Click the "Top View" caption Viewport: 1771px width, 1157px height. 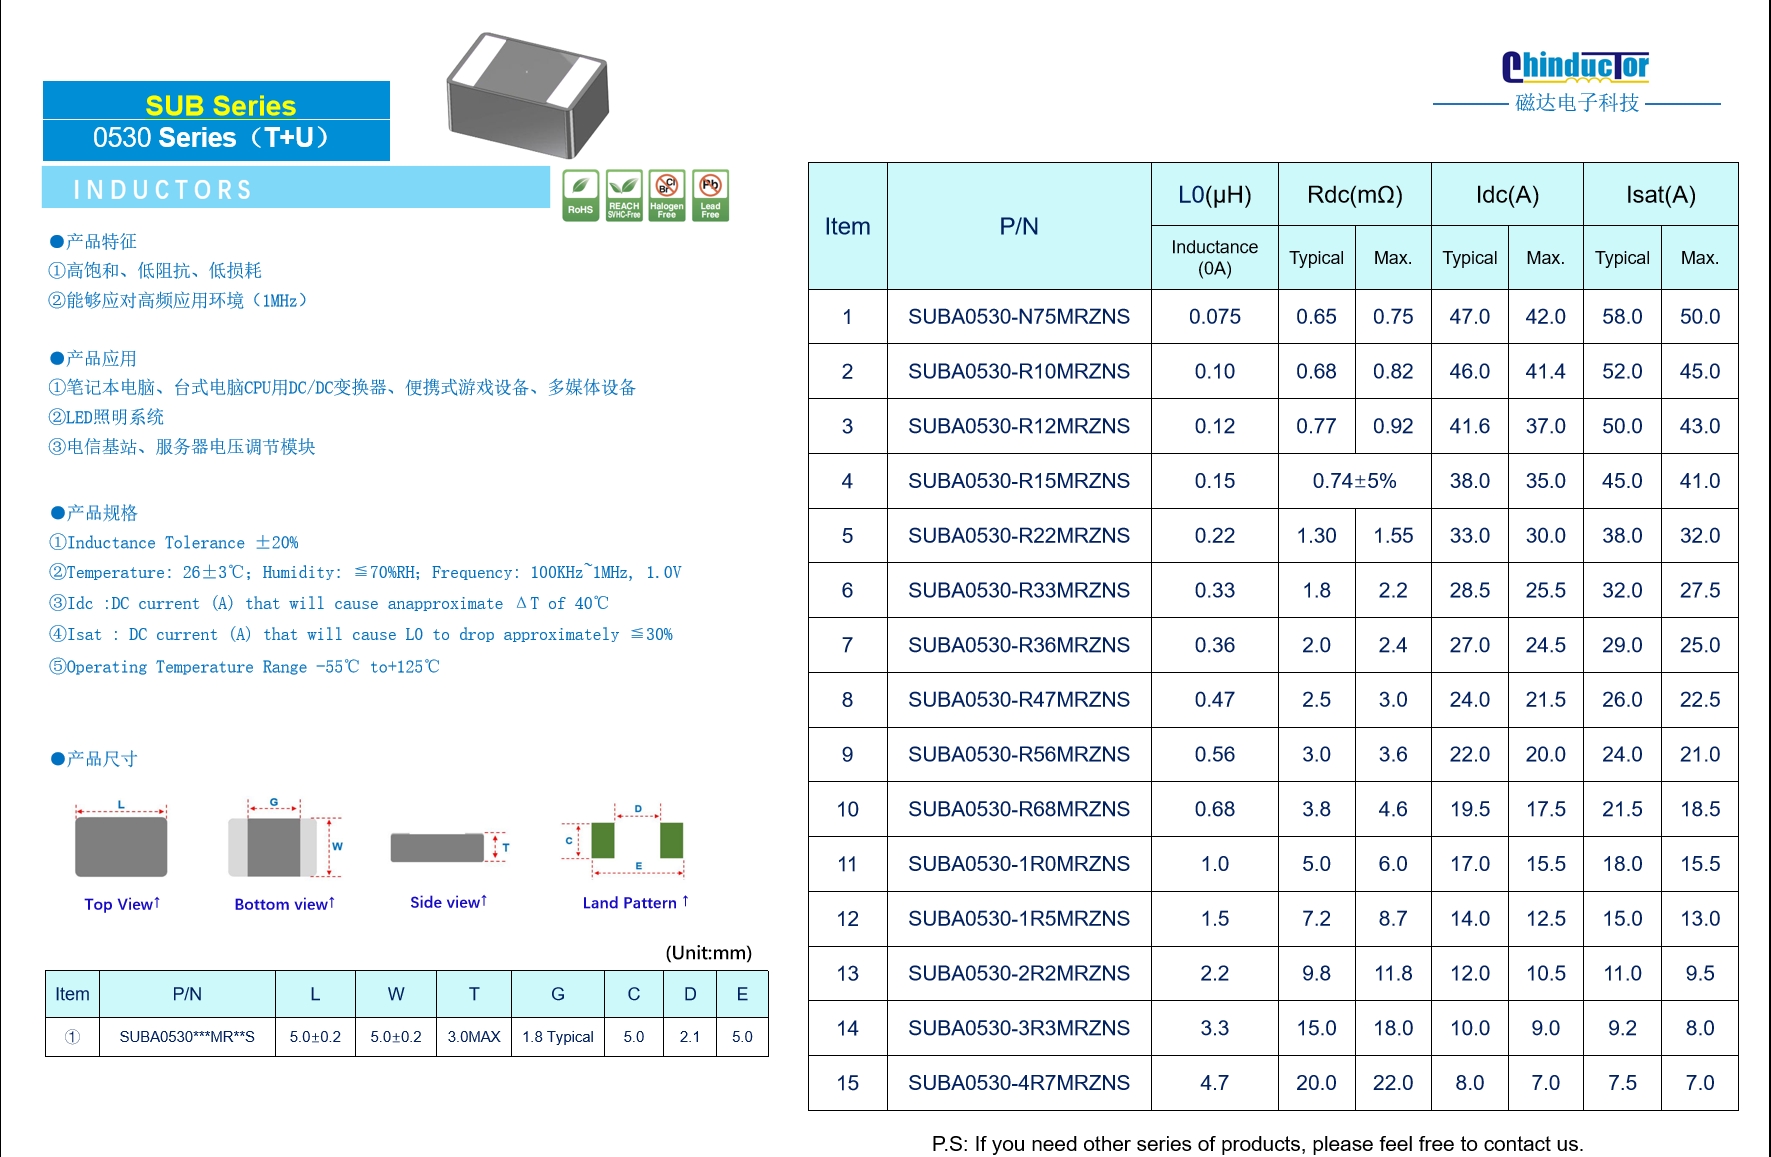[x=121, y=904]
